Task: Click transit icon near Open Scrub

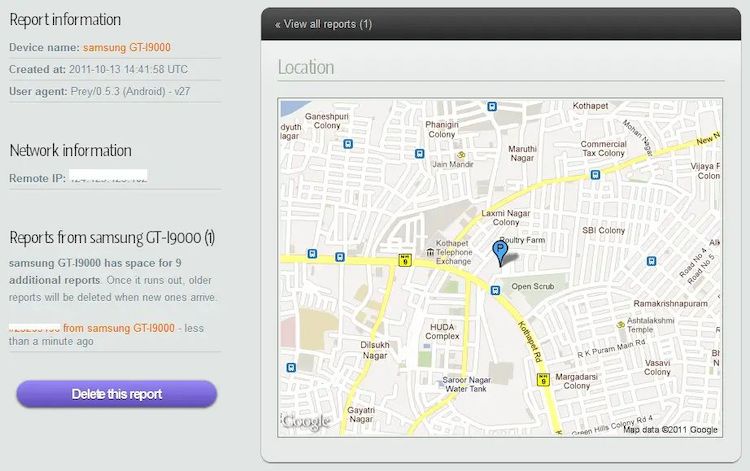Action: coord(496,290)
